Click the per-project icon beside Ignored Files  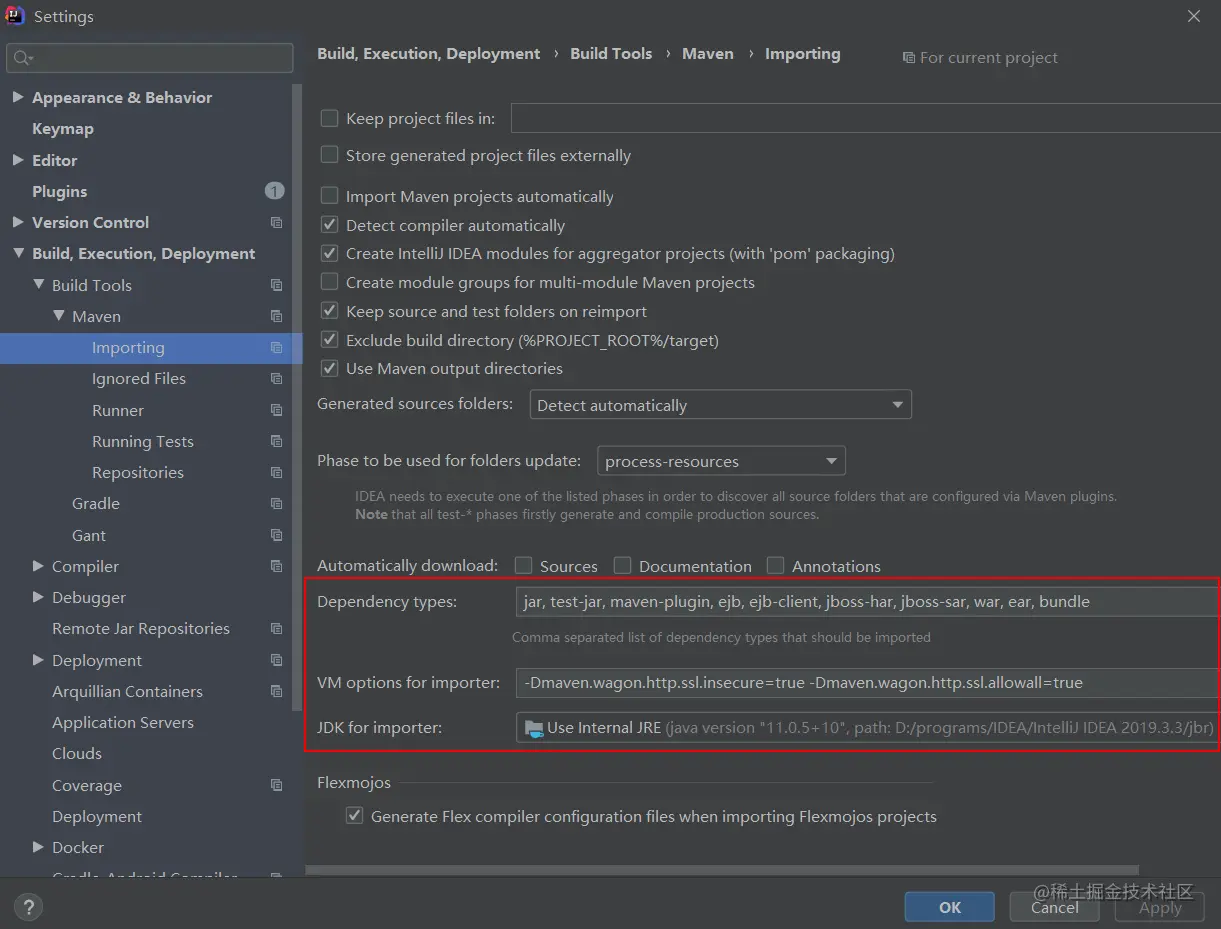(276, 379)
